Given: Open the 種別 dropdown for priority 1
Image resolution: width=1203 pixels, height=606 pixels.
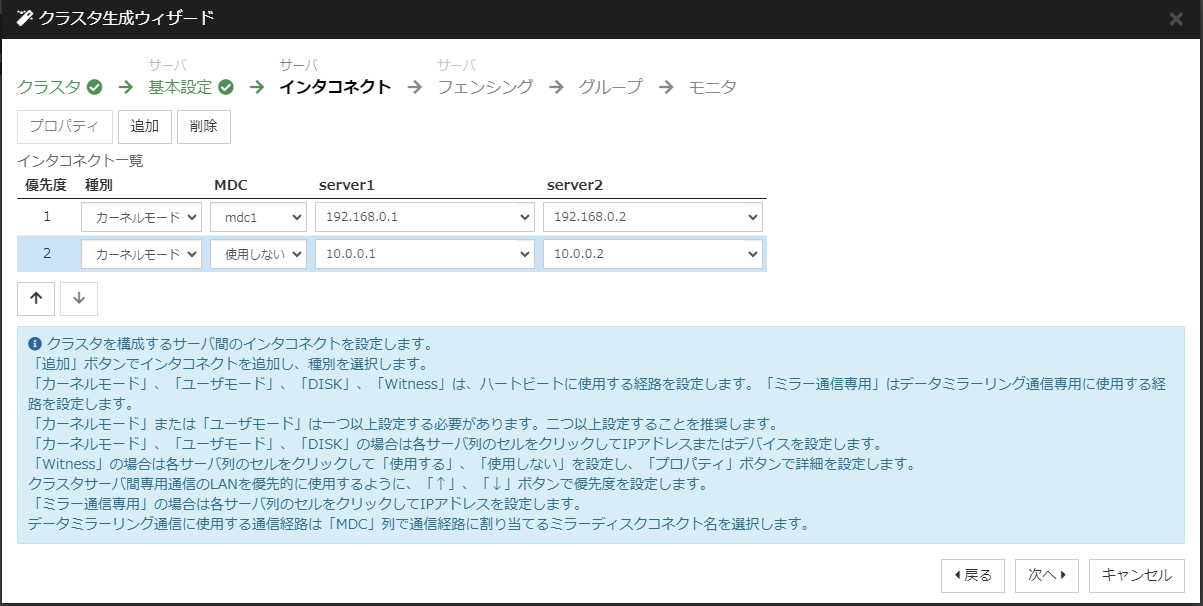Looking at the screenshot, I should (x=141, y=216).
